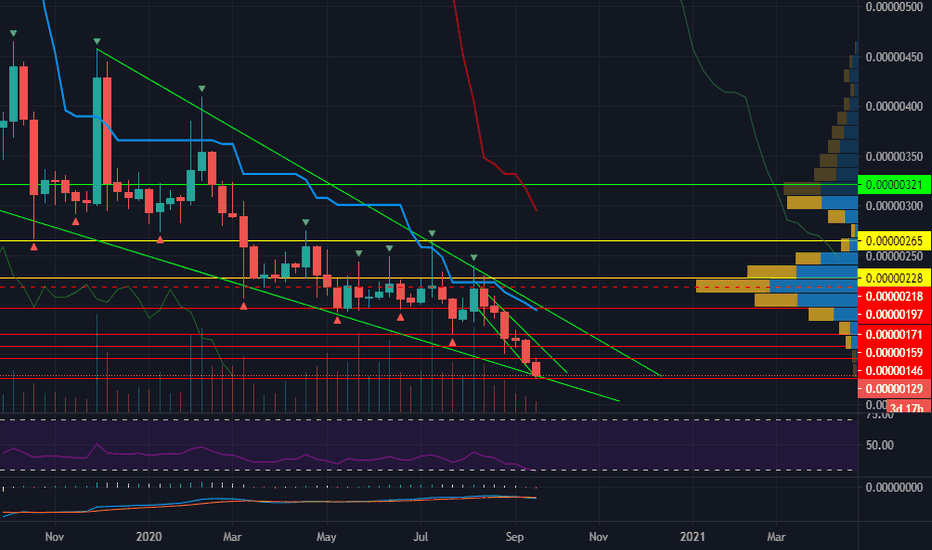Click the 2020 label on time axis

[x=149, y=537]
